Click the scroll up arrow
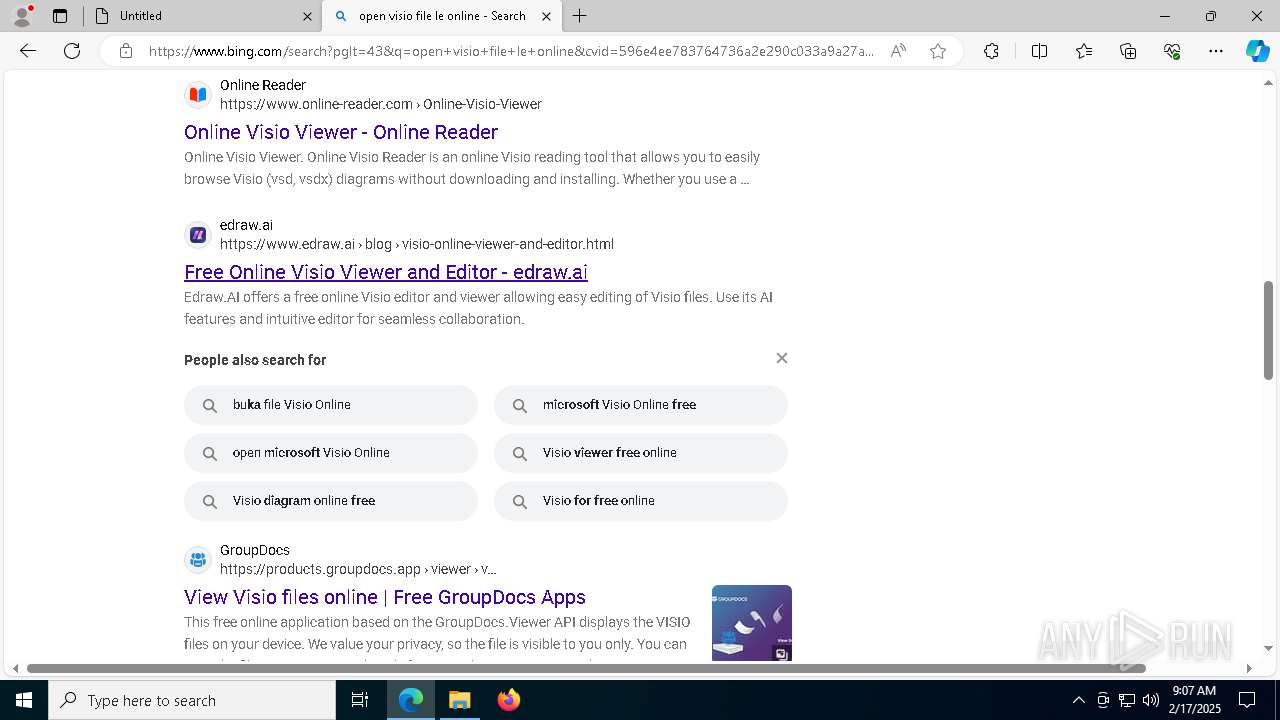 1268,83
